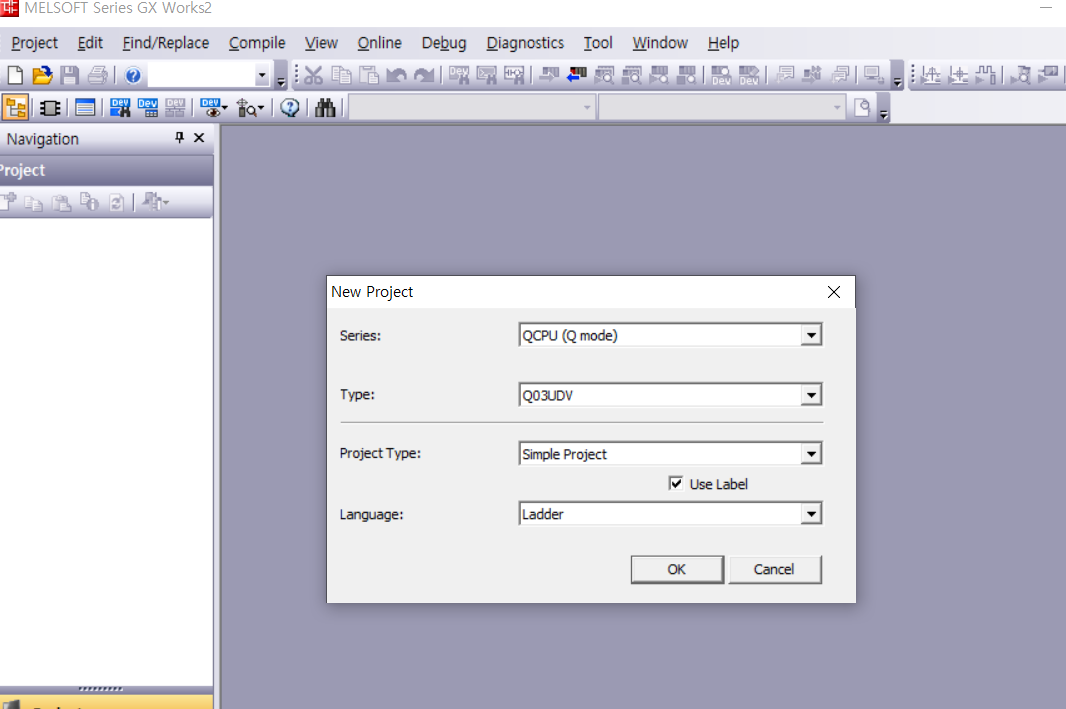Open the Type dropdown showing Q03UDV

[811, 395]
